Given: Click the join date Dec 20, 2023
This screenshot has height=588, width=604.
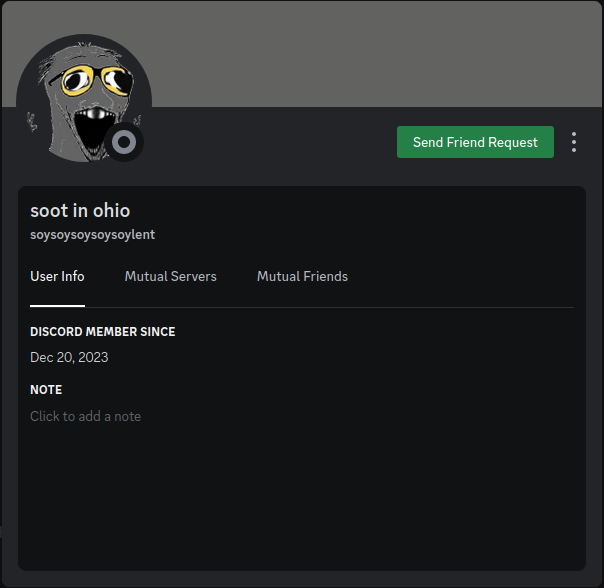Looking at the screenshot, I should pyautogui.click(x=69, y=357).
